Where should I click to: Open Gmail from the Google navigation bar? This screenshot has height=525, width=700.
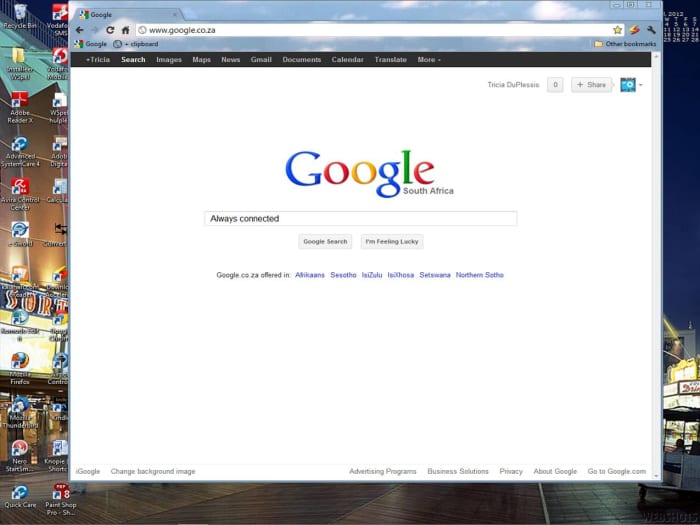(261, 59)
